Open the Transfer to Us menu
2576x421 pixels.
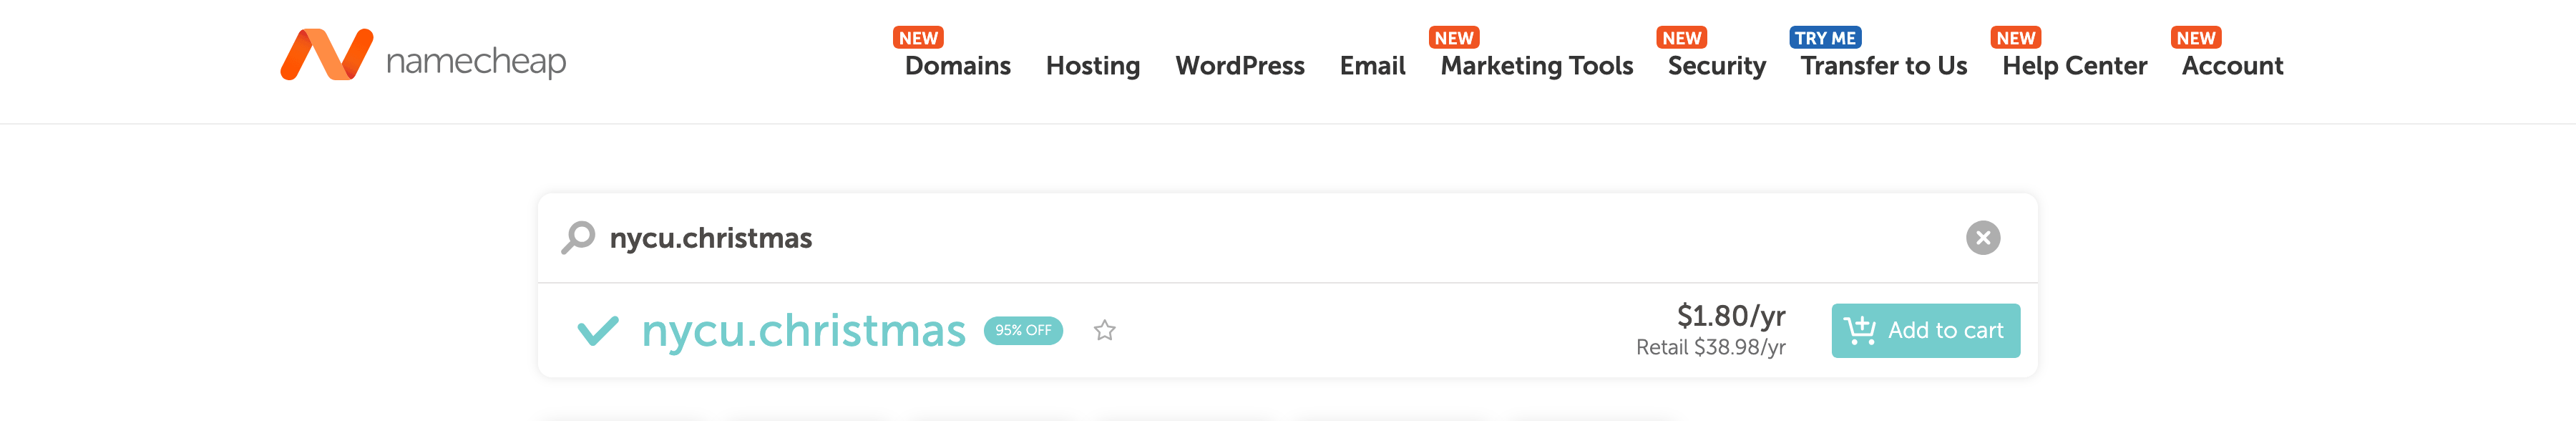[x=1883, y=66]
